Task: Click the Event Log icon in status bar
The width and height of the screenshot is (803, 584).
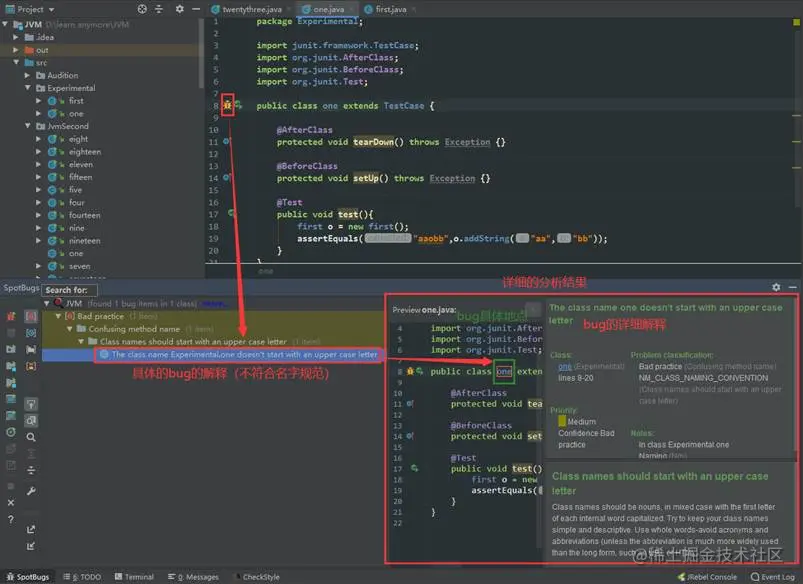Action: (x=754, y=577)
